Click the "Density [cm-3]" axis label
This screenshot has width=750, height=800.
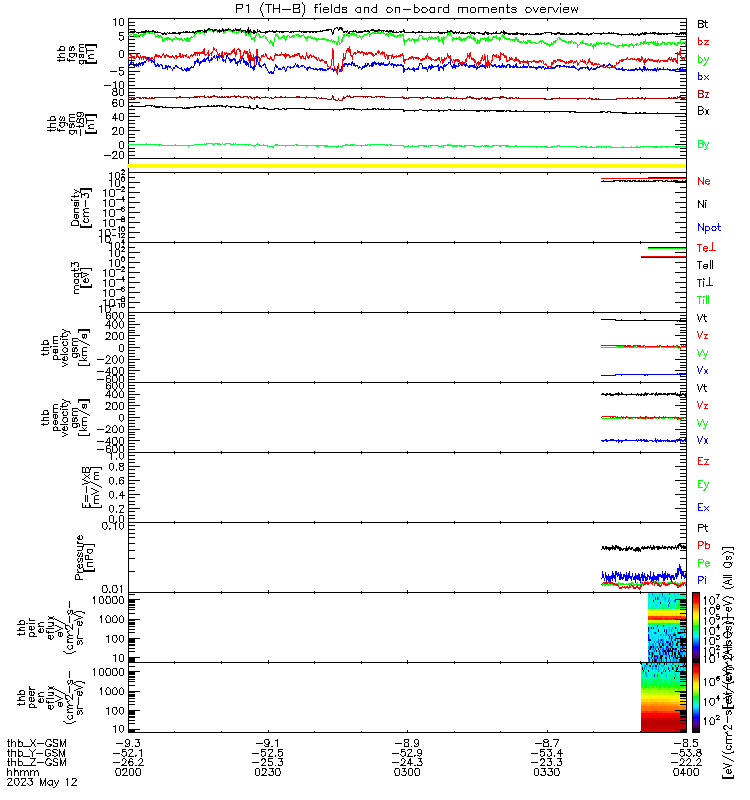(x=81, y=208)
